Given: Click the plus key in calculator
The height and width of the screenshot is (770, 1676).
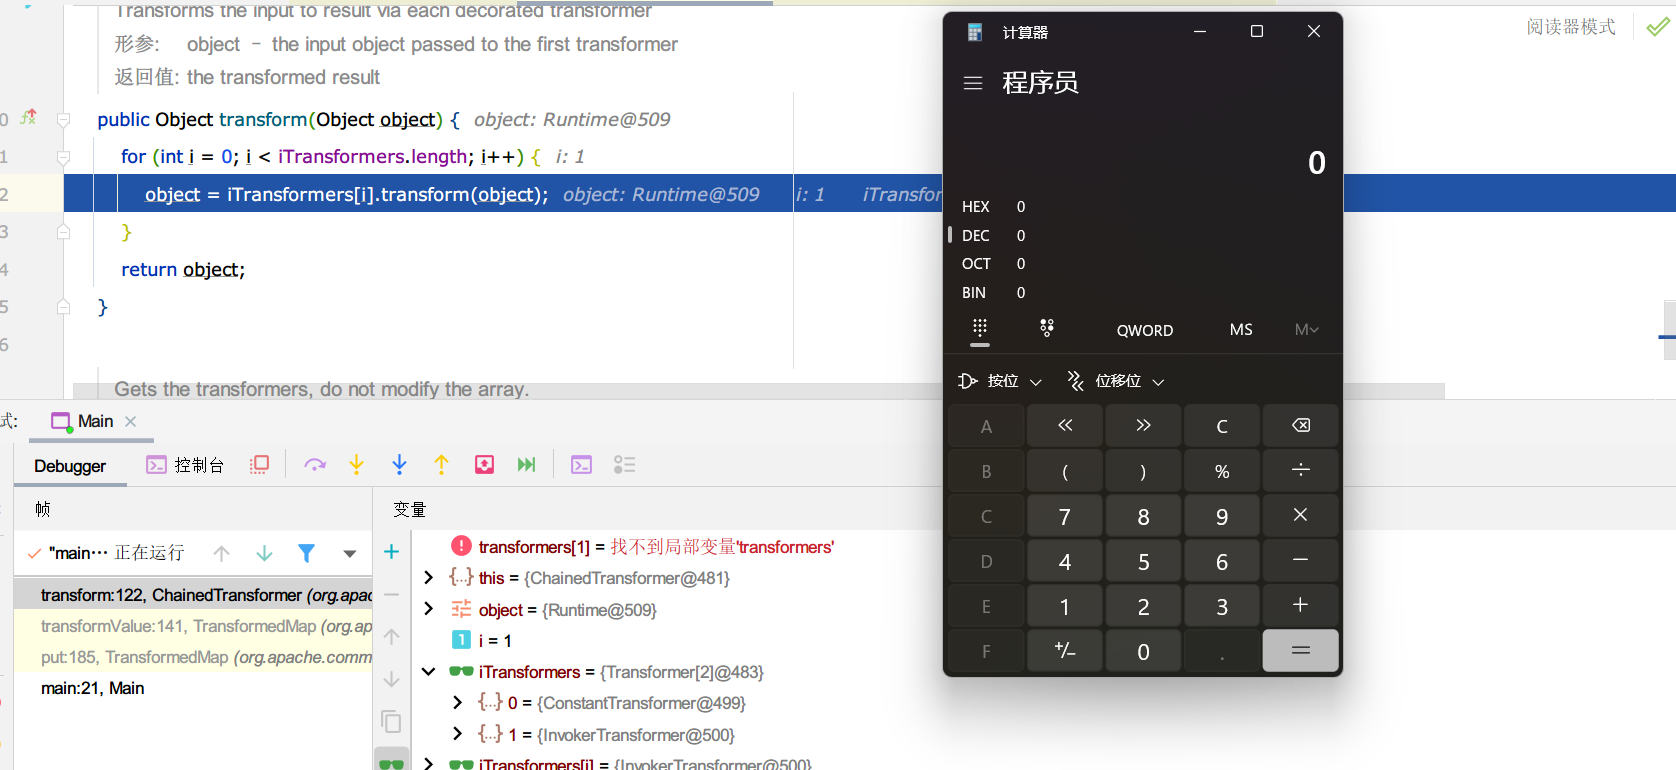Looking at the screenshot, I should point(1300,605).
